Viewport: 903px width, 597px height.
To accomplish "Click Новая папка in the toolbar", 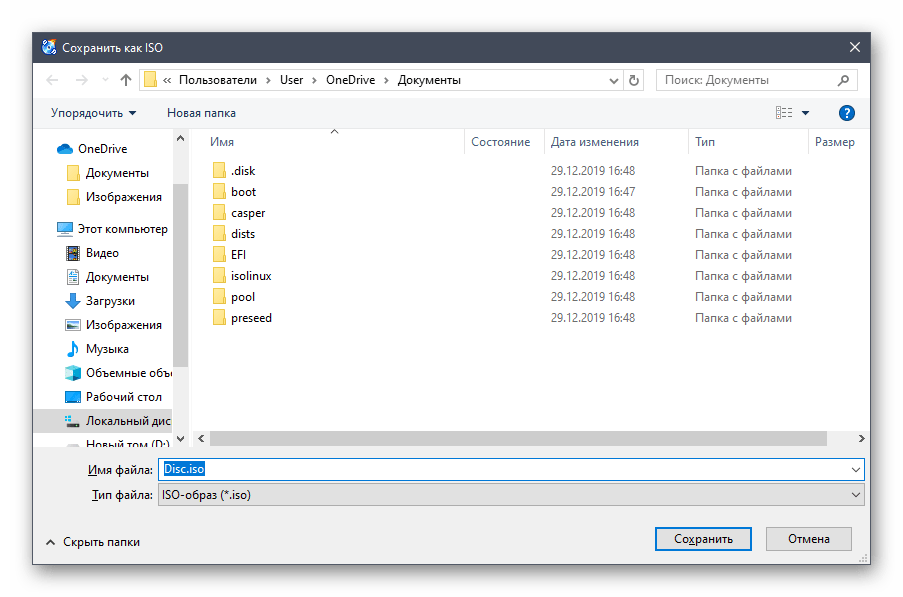I will (201, 113).
